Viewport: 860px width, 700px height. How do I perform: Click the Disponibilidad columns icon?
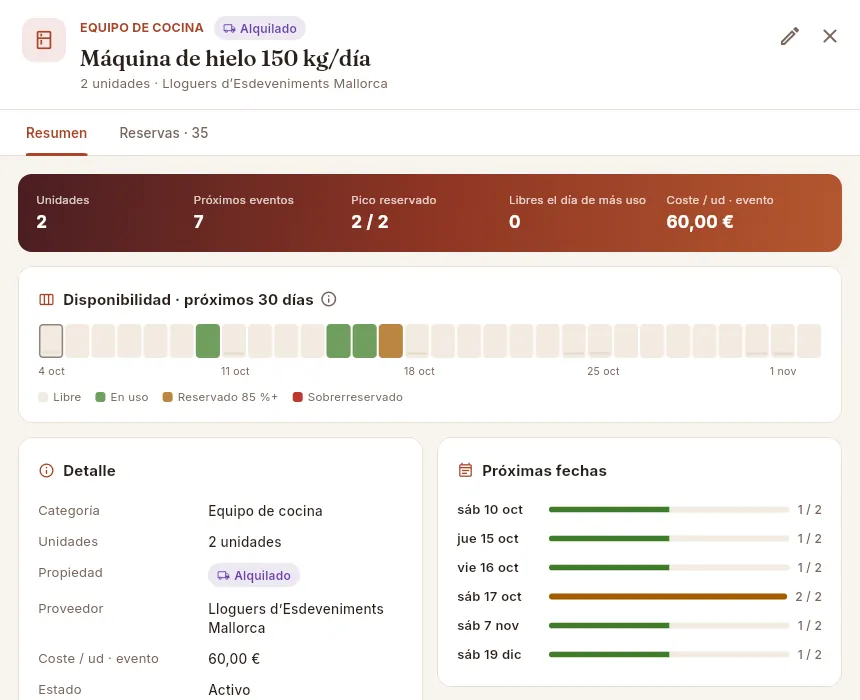(47, 300)
